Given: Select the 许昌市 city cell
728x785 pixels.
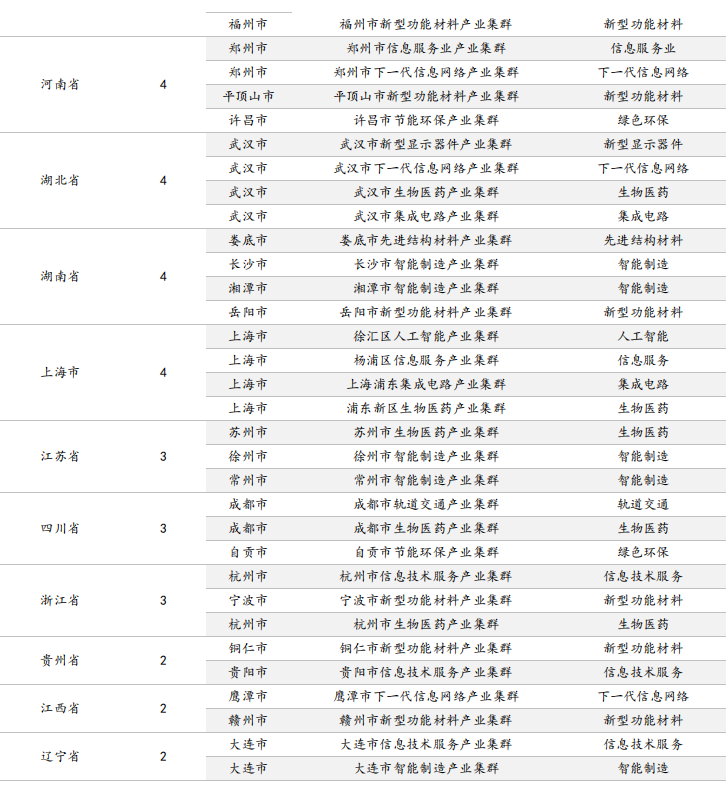Looking at the screenshot, I should pos(248,120).
